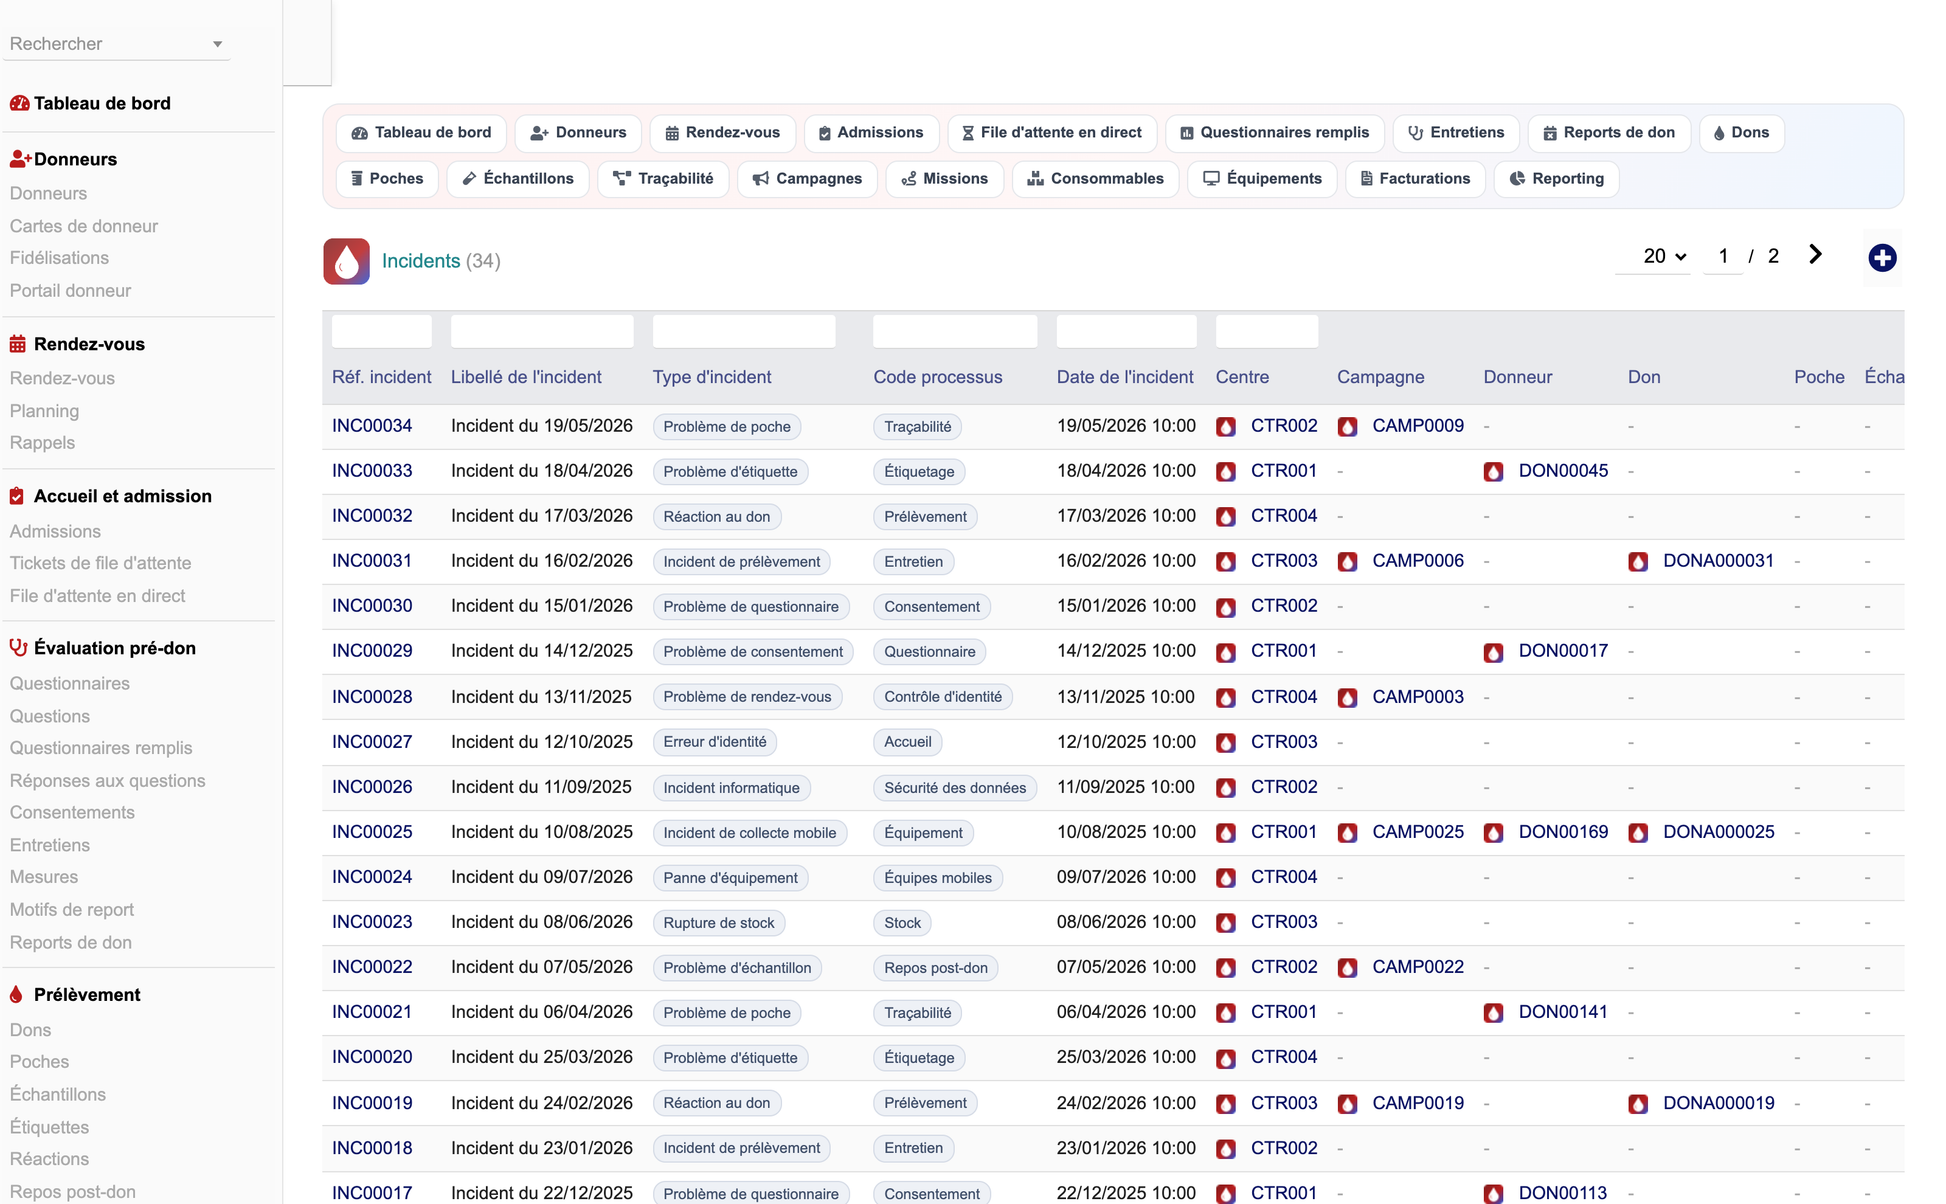Click the Rendez-vous calendar icon in sidebar
Screen dimensions: 1946x1204
[18, 344]
